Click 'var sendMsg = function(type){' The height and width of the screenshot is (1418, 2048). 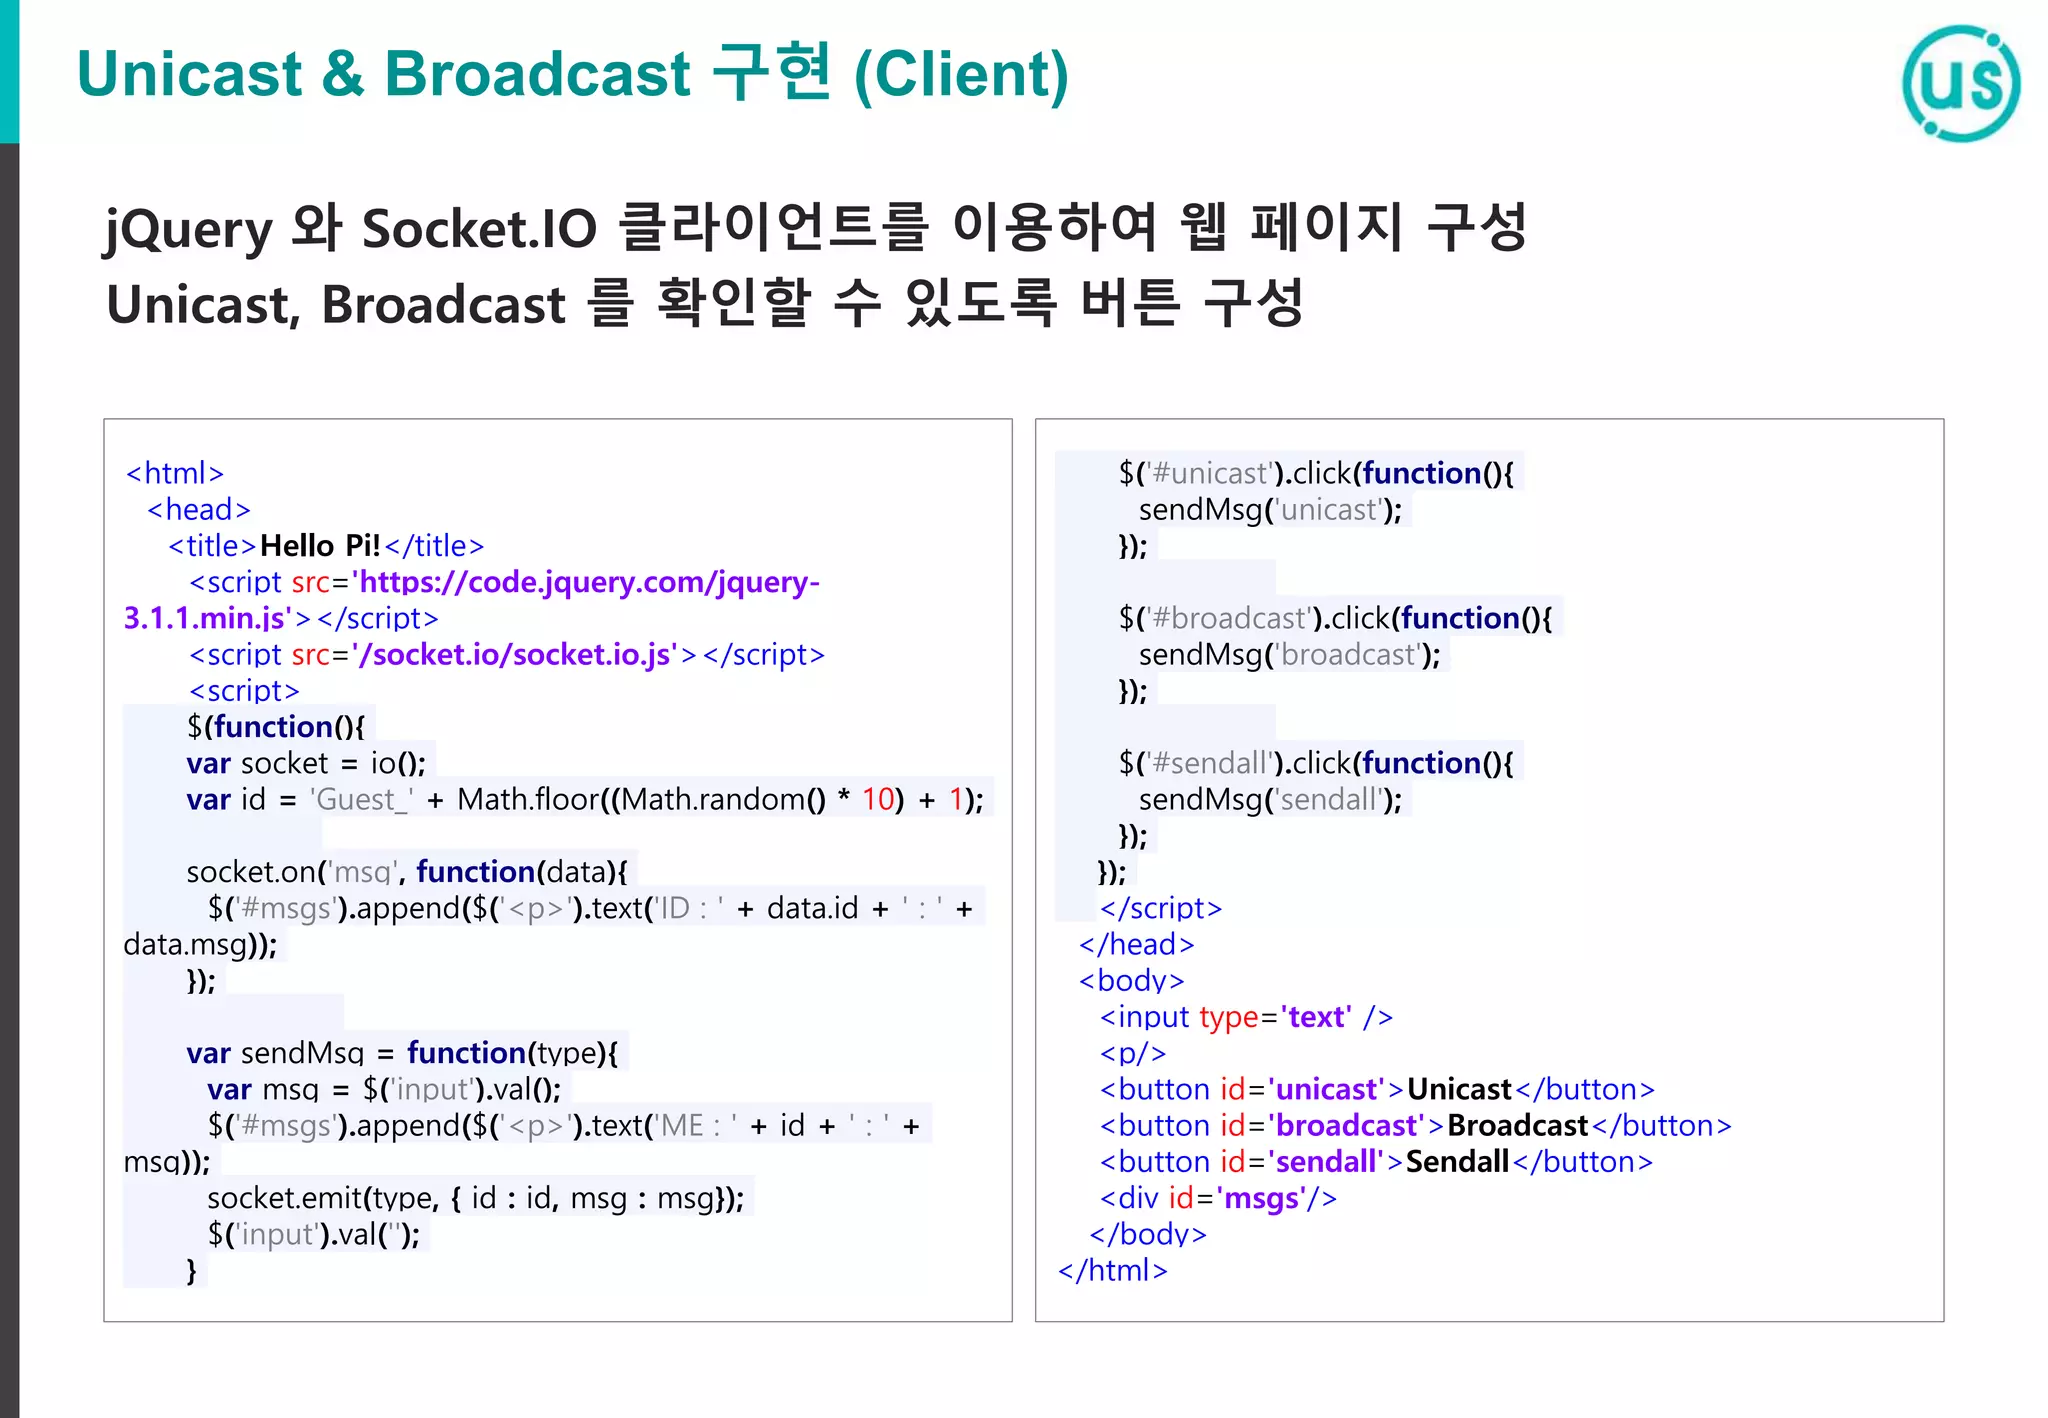402,1053
